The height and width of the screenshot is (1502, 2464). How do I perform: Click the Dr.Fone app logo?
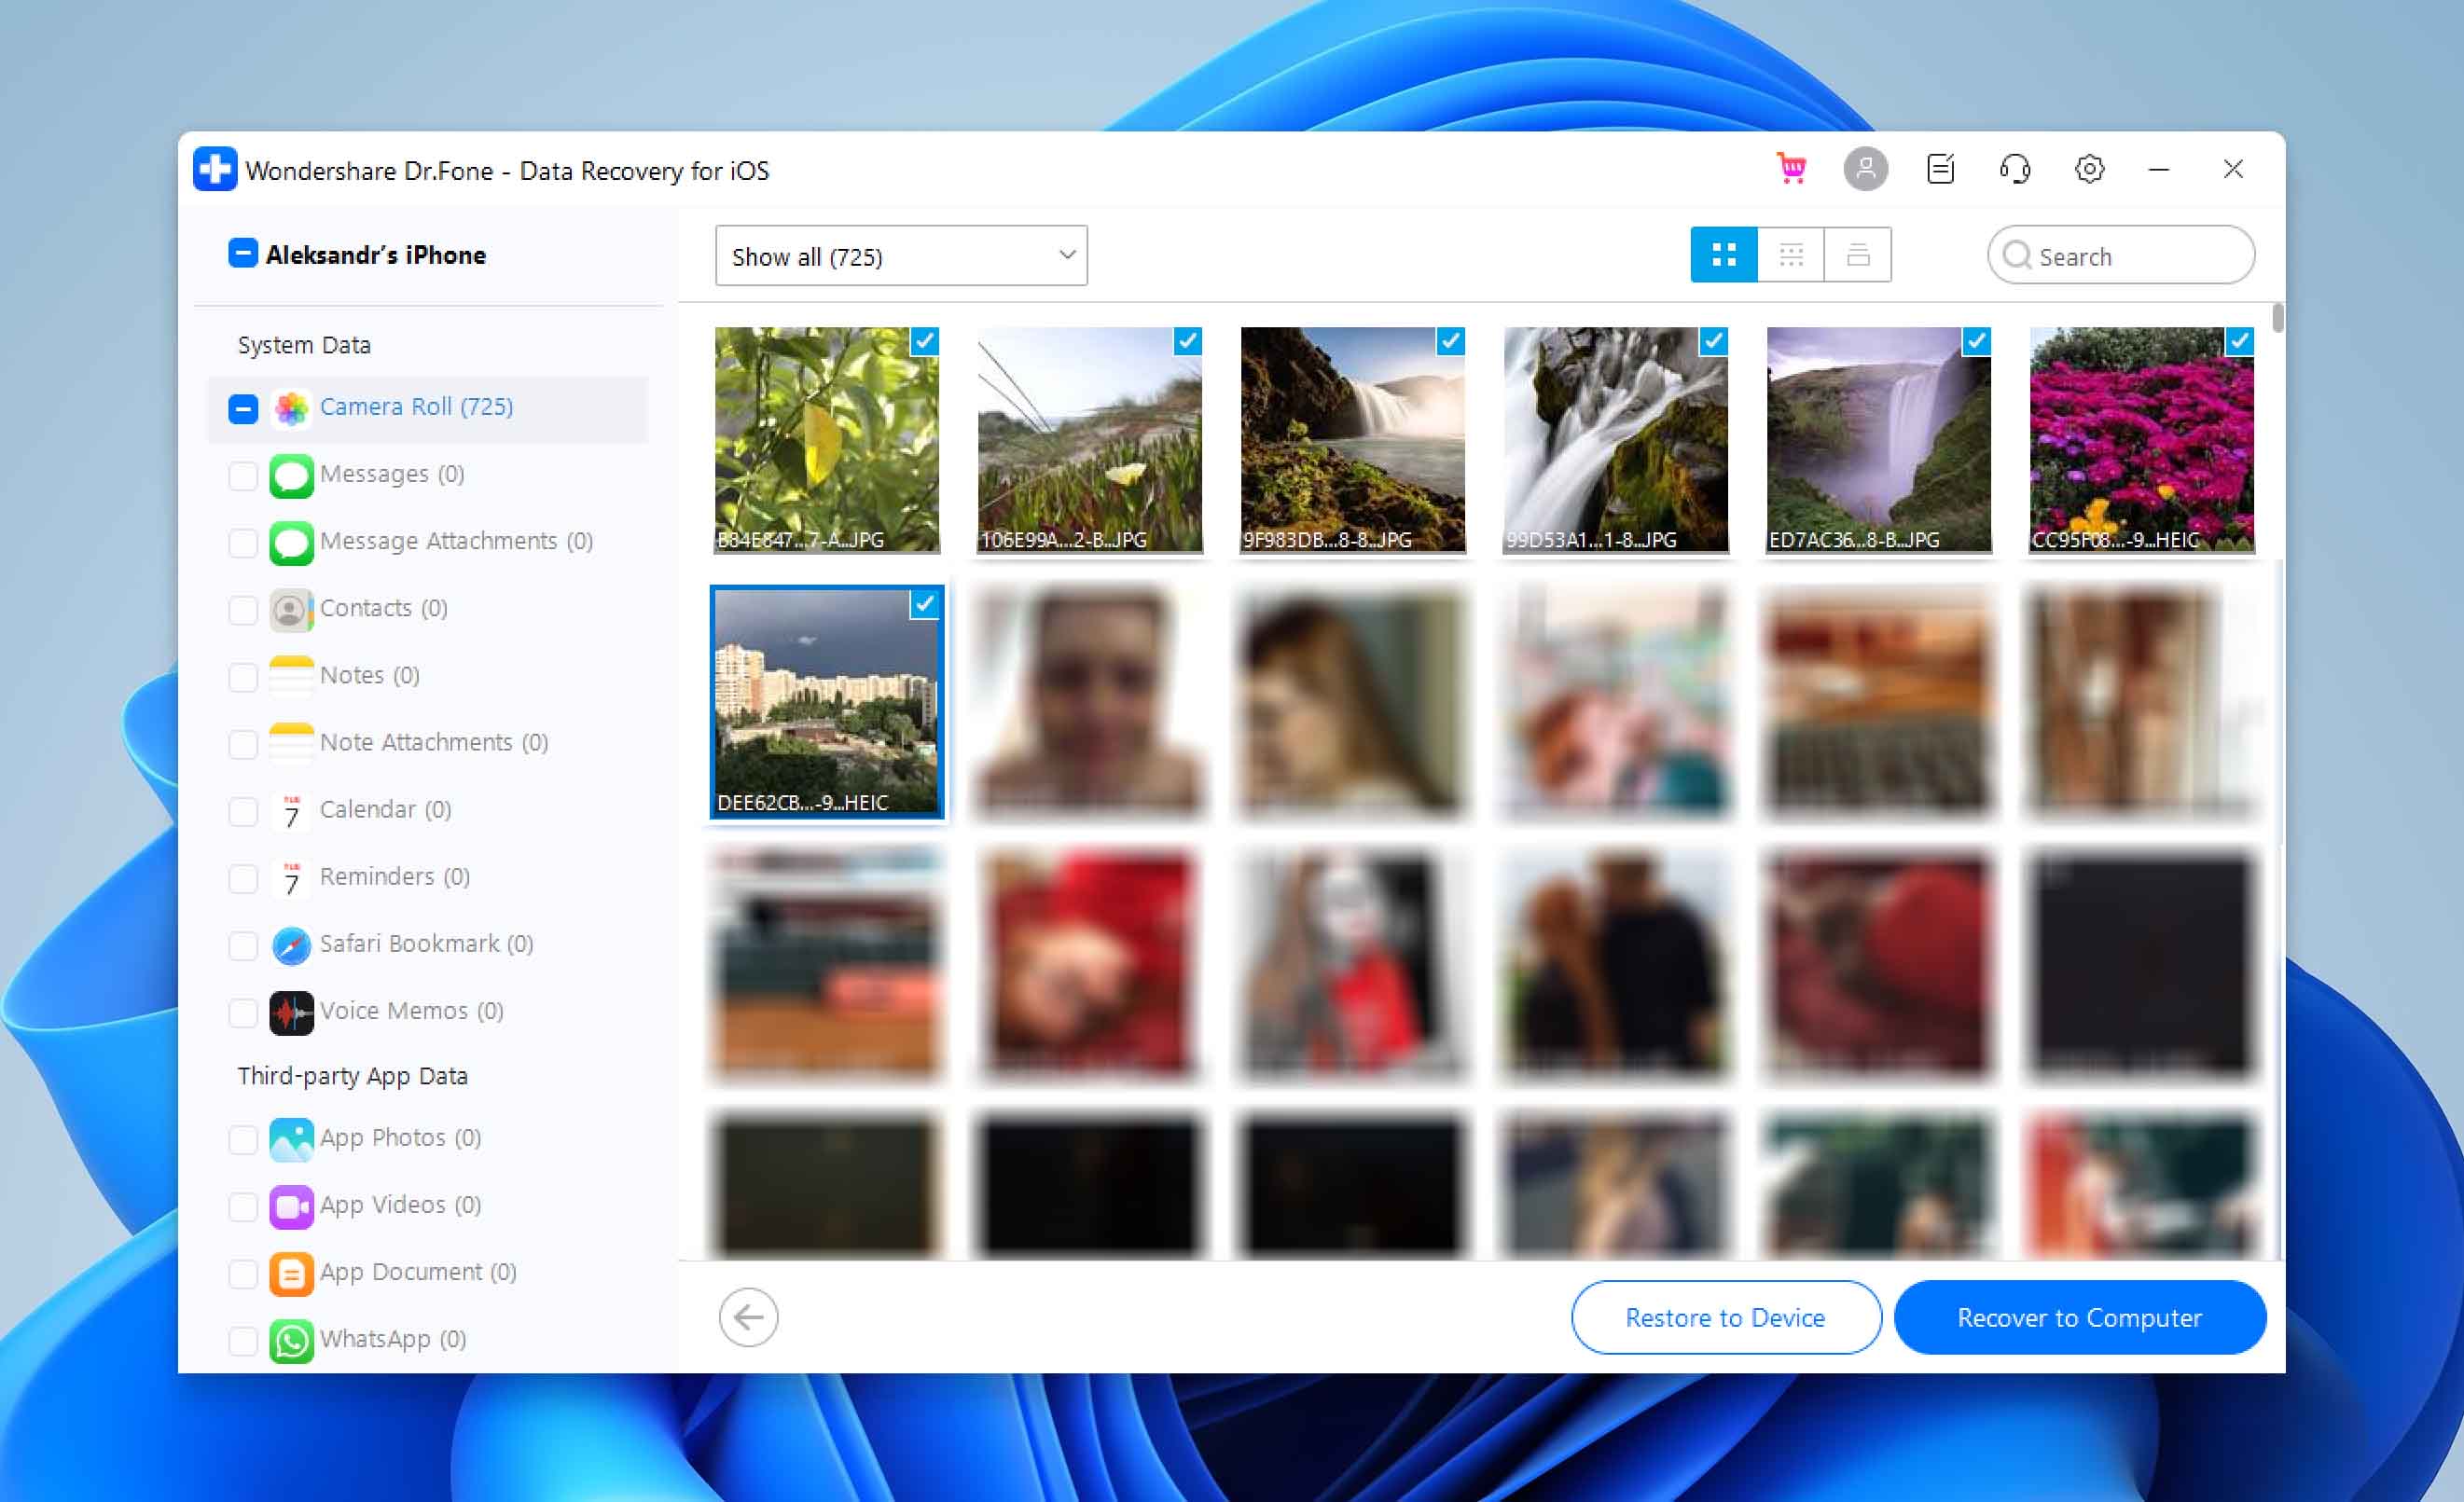pos(215,169)
